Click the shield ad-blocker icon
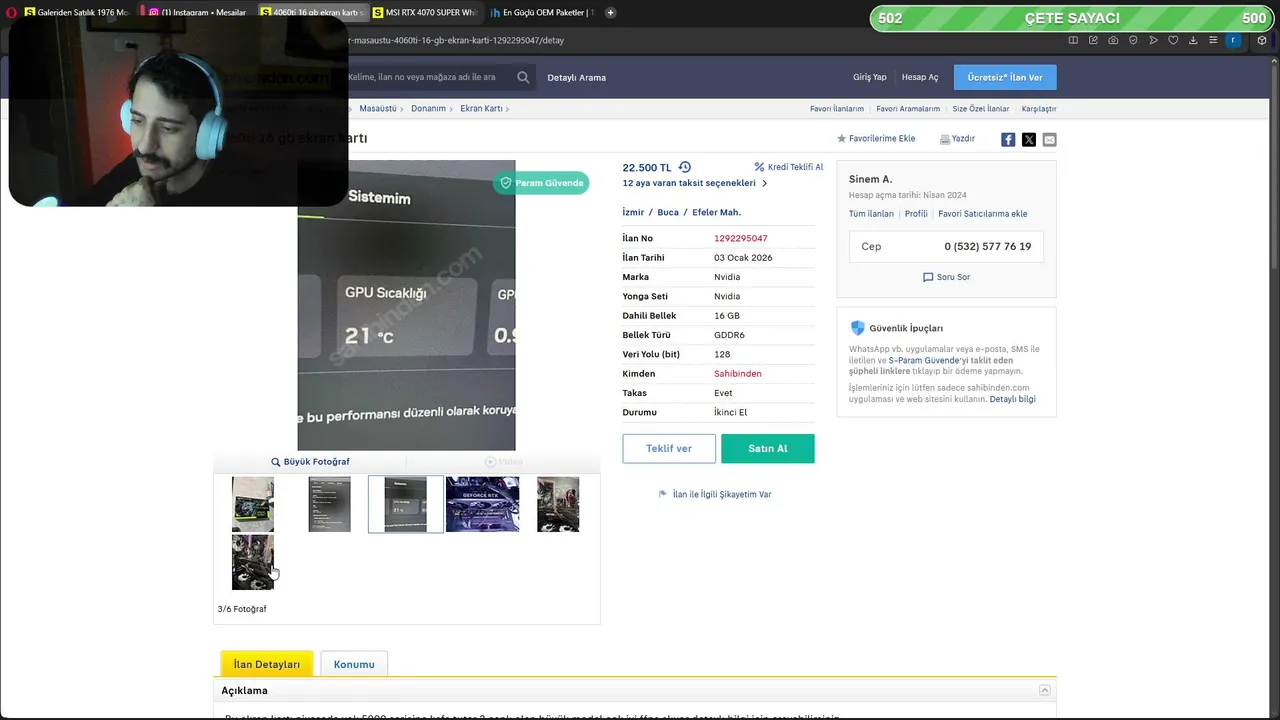 pos(1133,40)
